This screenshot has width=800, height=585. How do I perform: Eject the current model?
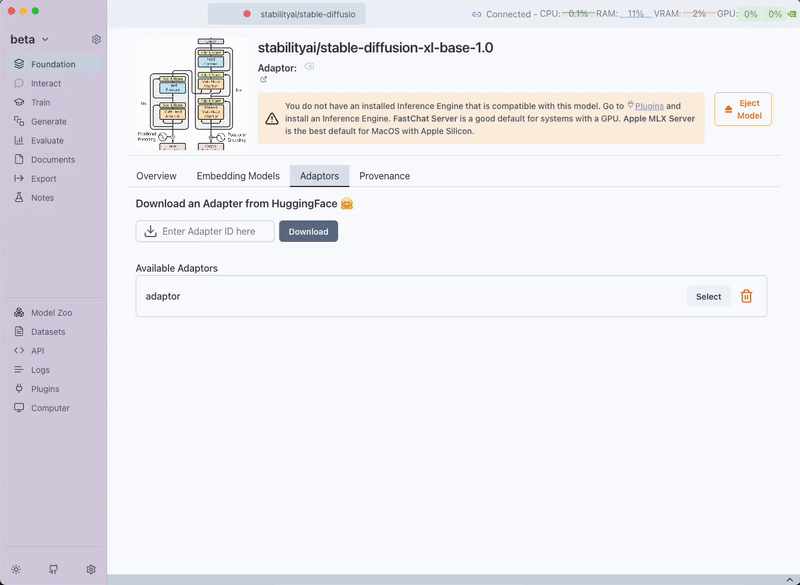743,109
